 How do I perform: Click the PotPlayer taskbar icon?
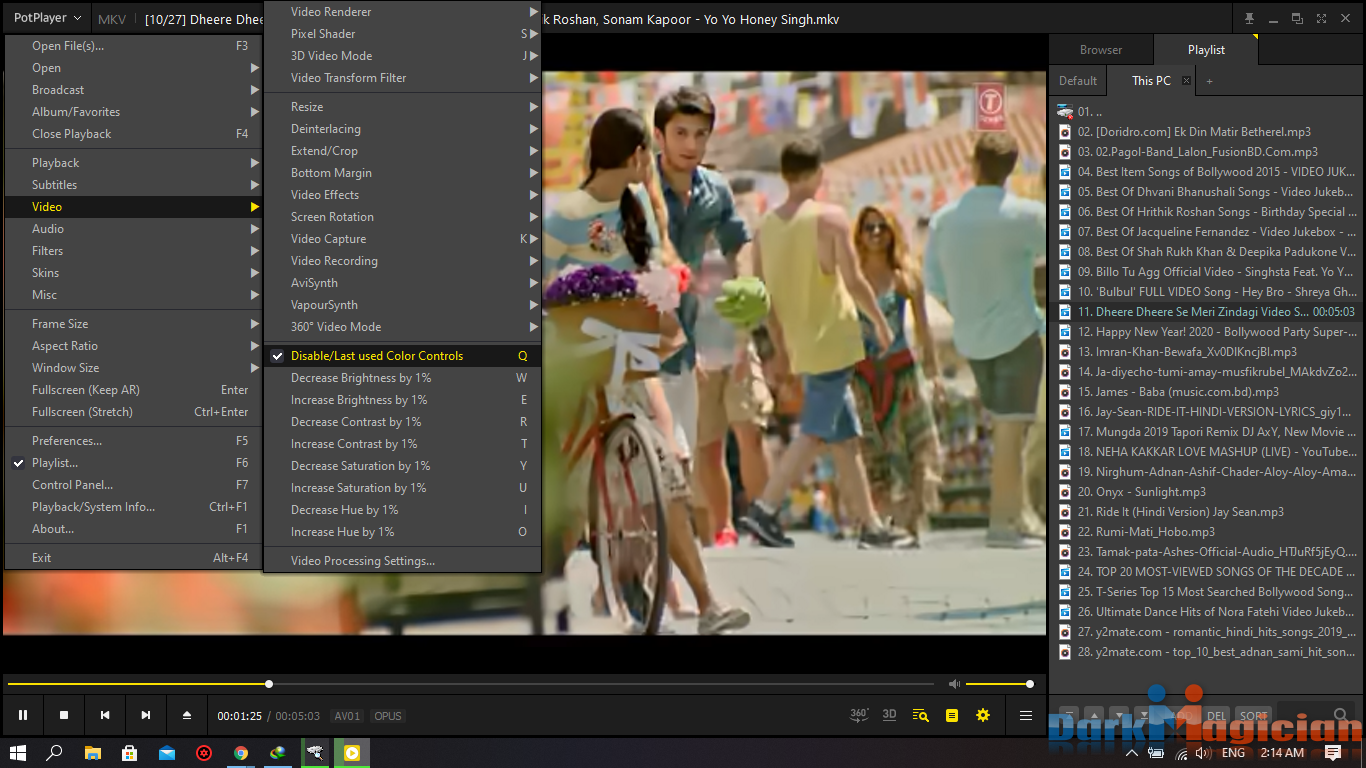(352, 752)
